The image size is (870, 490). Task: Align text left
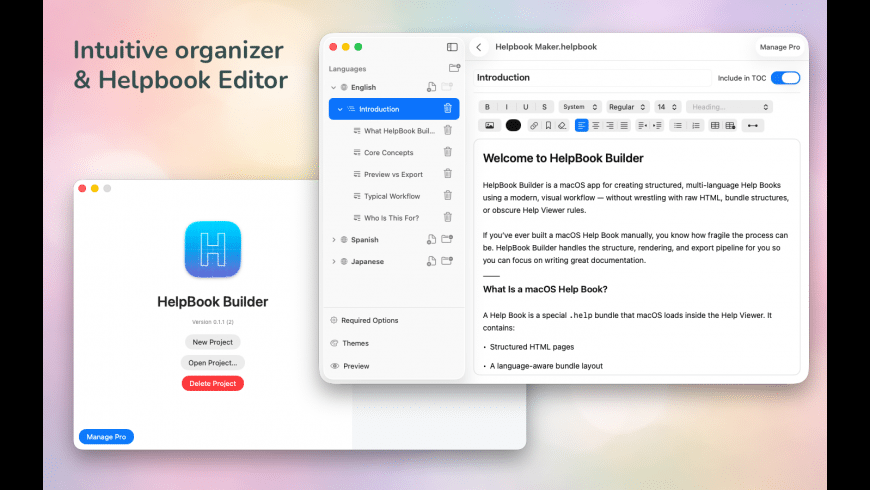click(x=581, y=125)
